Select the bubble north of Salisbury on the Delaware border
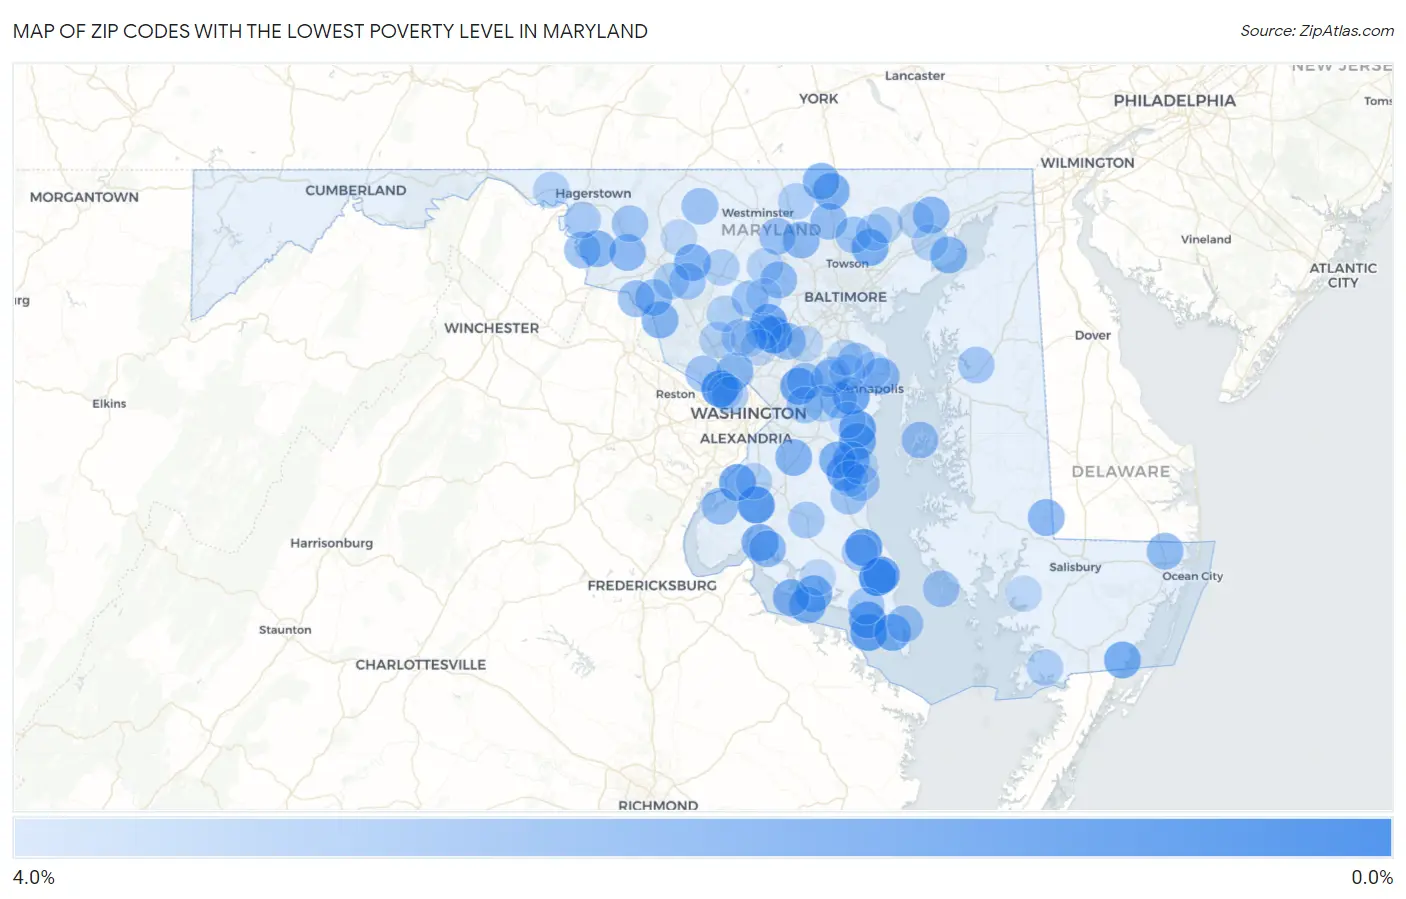The height and width of the screenshot is (899, 1406). (1046, 518)
